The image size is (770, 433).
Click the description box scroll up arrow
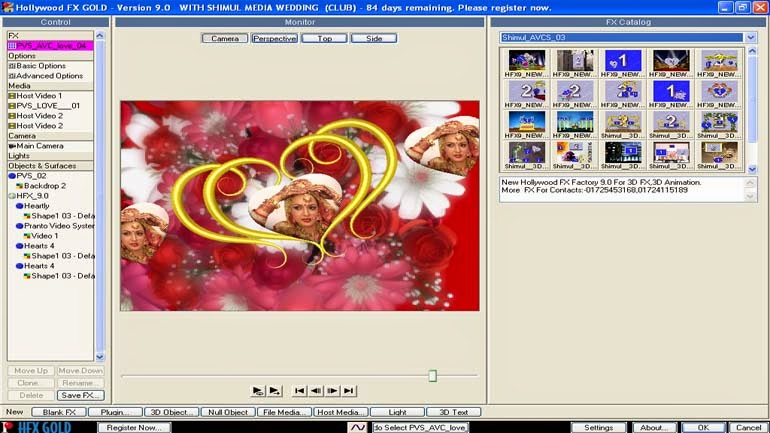[x=750, y=183]
